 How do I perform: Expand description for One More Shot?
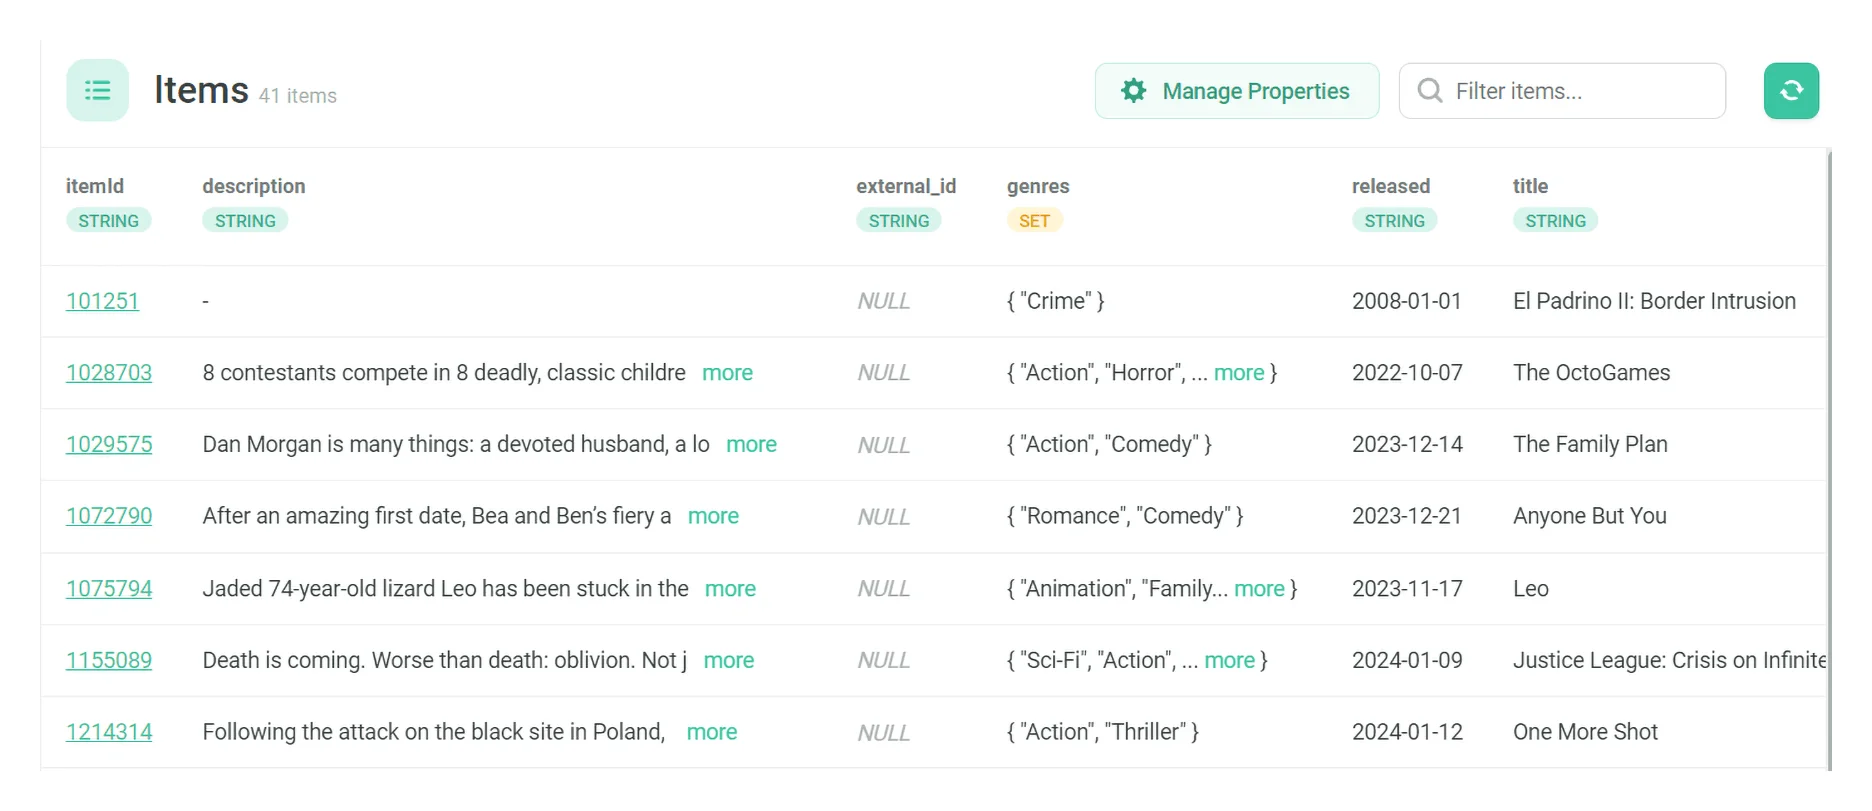click(x=712, y=732)
